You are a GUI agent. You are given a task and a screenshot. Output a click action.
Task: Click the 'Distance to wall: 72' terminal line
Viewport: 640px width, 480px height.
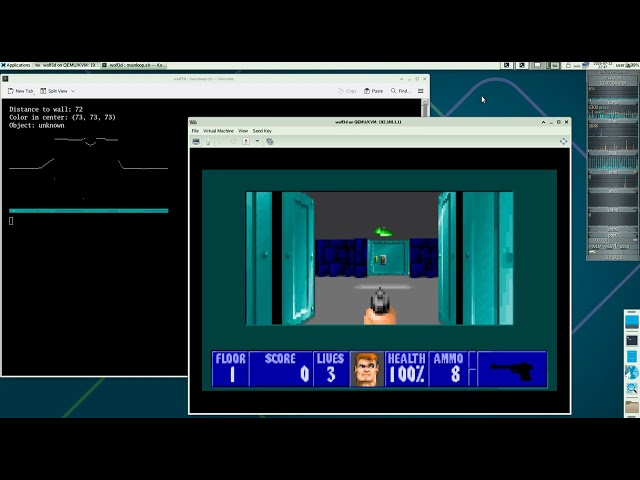click(46, 109)
